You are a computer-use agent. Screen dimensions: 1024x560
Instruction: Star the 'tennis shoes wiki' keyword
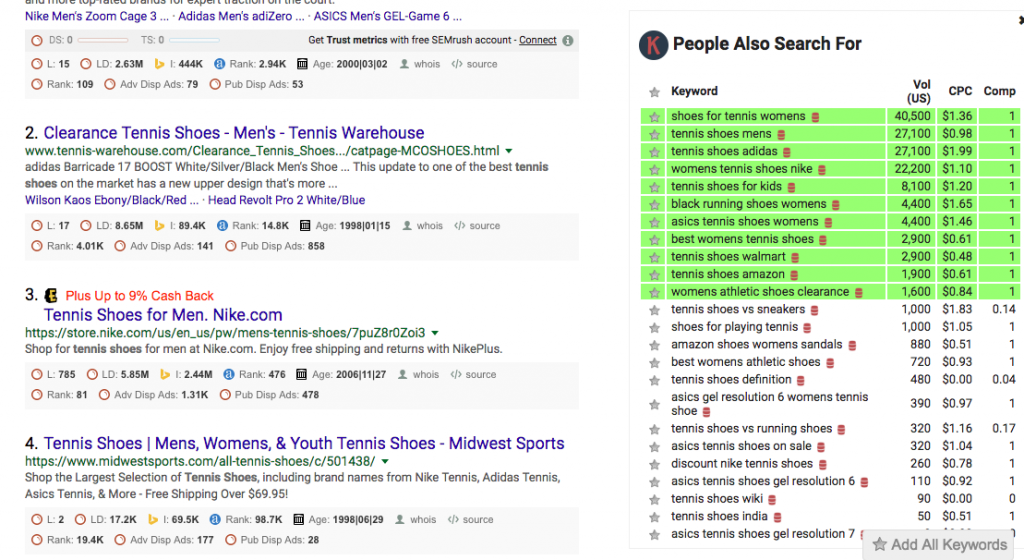[x=654, y=500]
